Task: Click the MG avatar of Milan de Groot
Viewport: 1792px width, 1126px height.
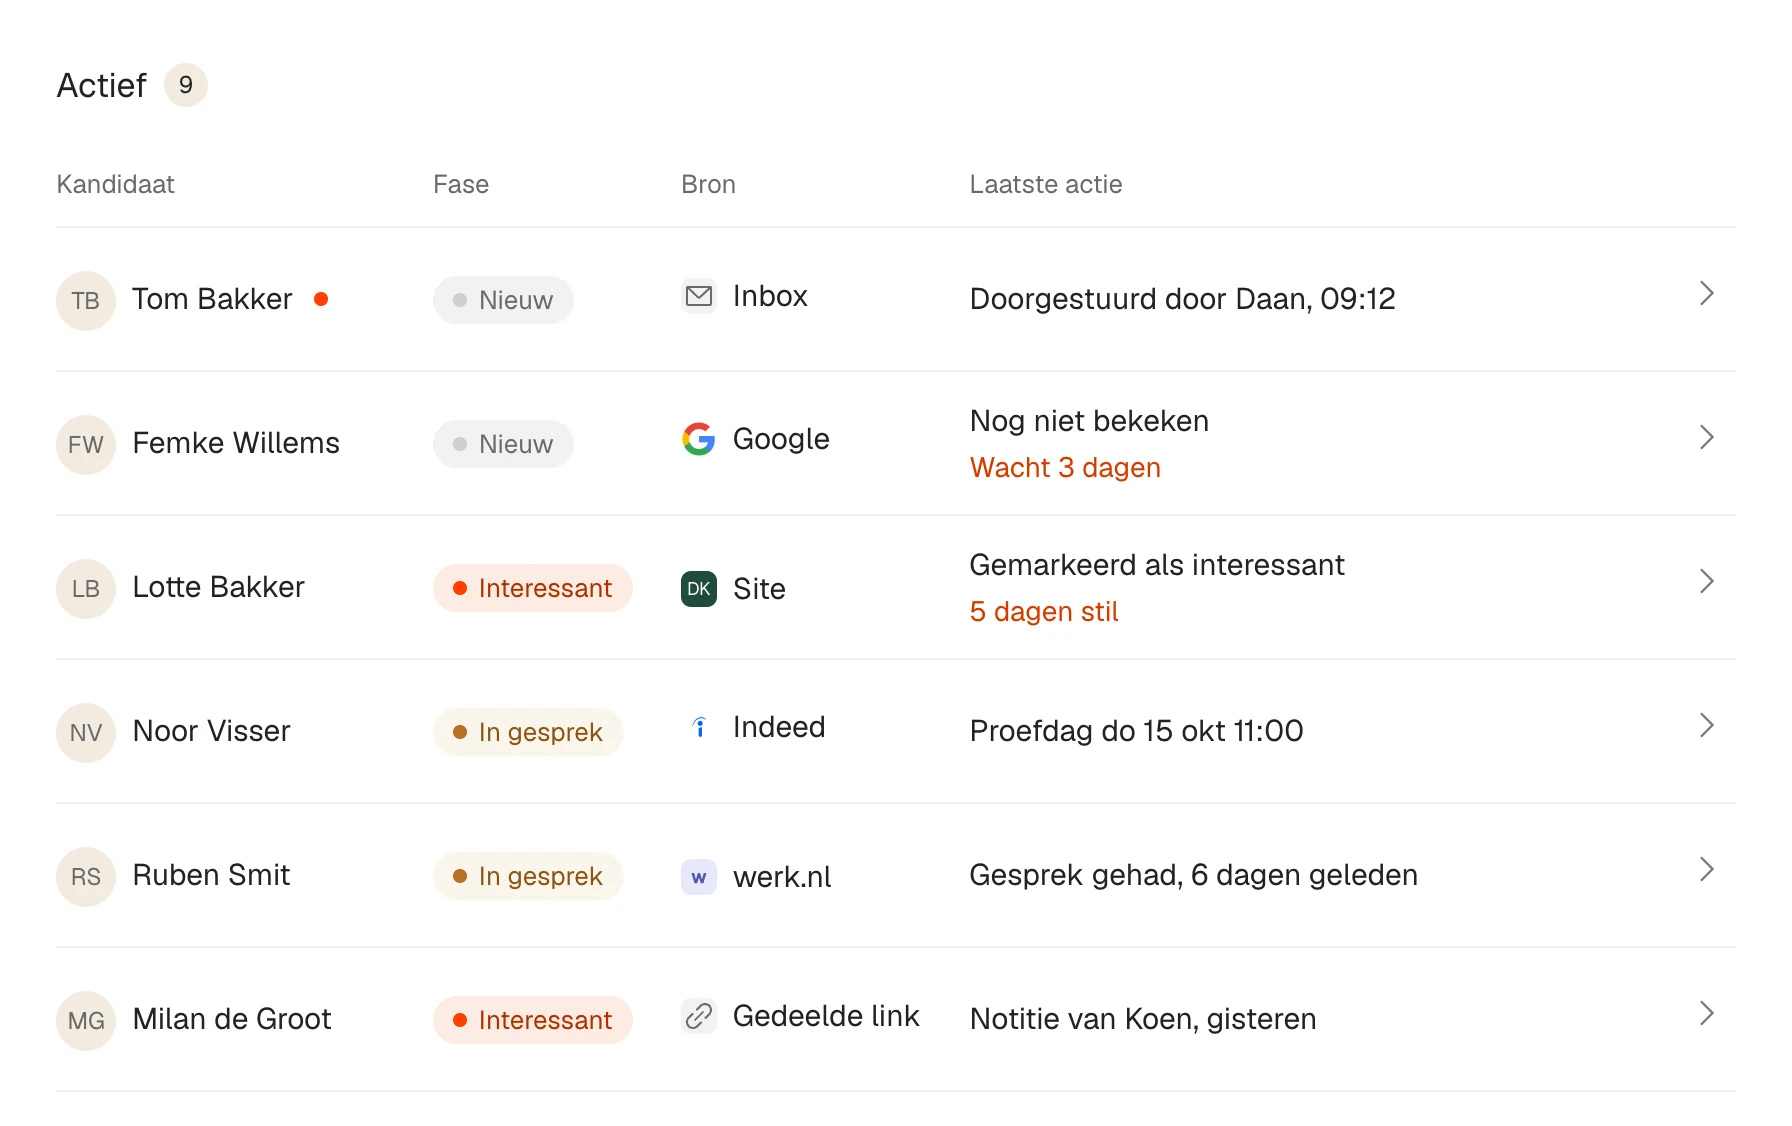Action: tap(86, 1020)
